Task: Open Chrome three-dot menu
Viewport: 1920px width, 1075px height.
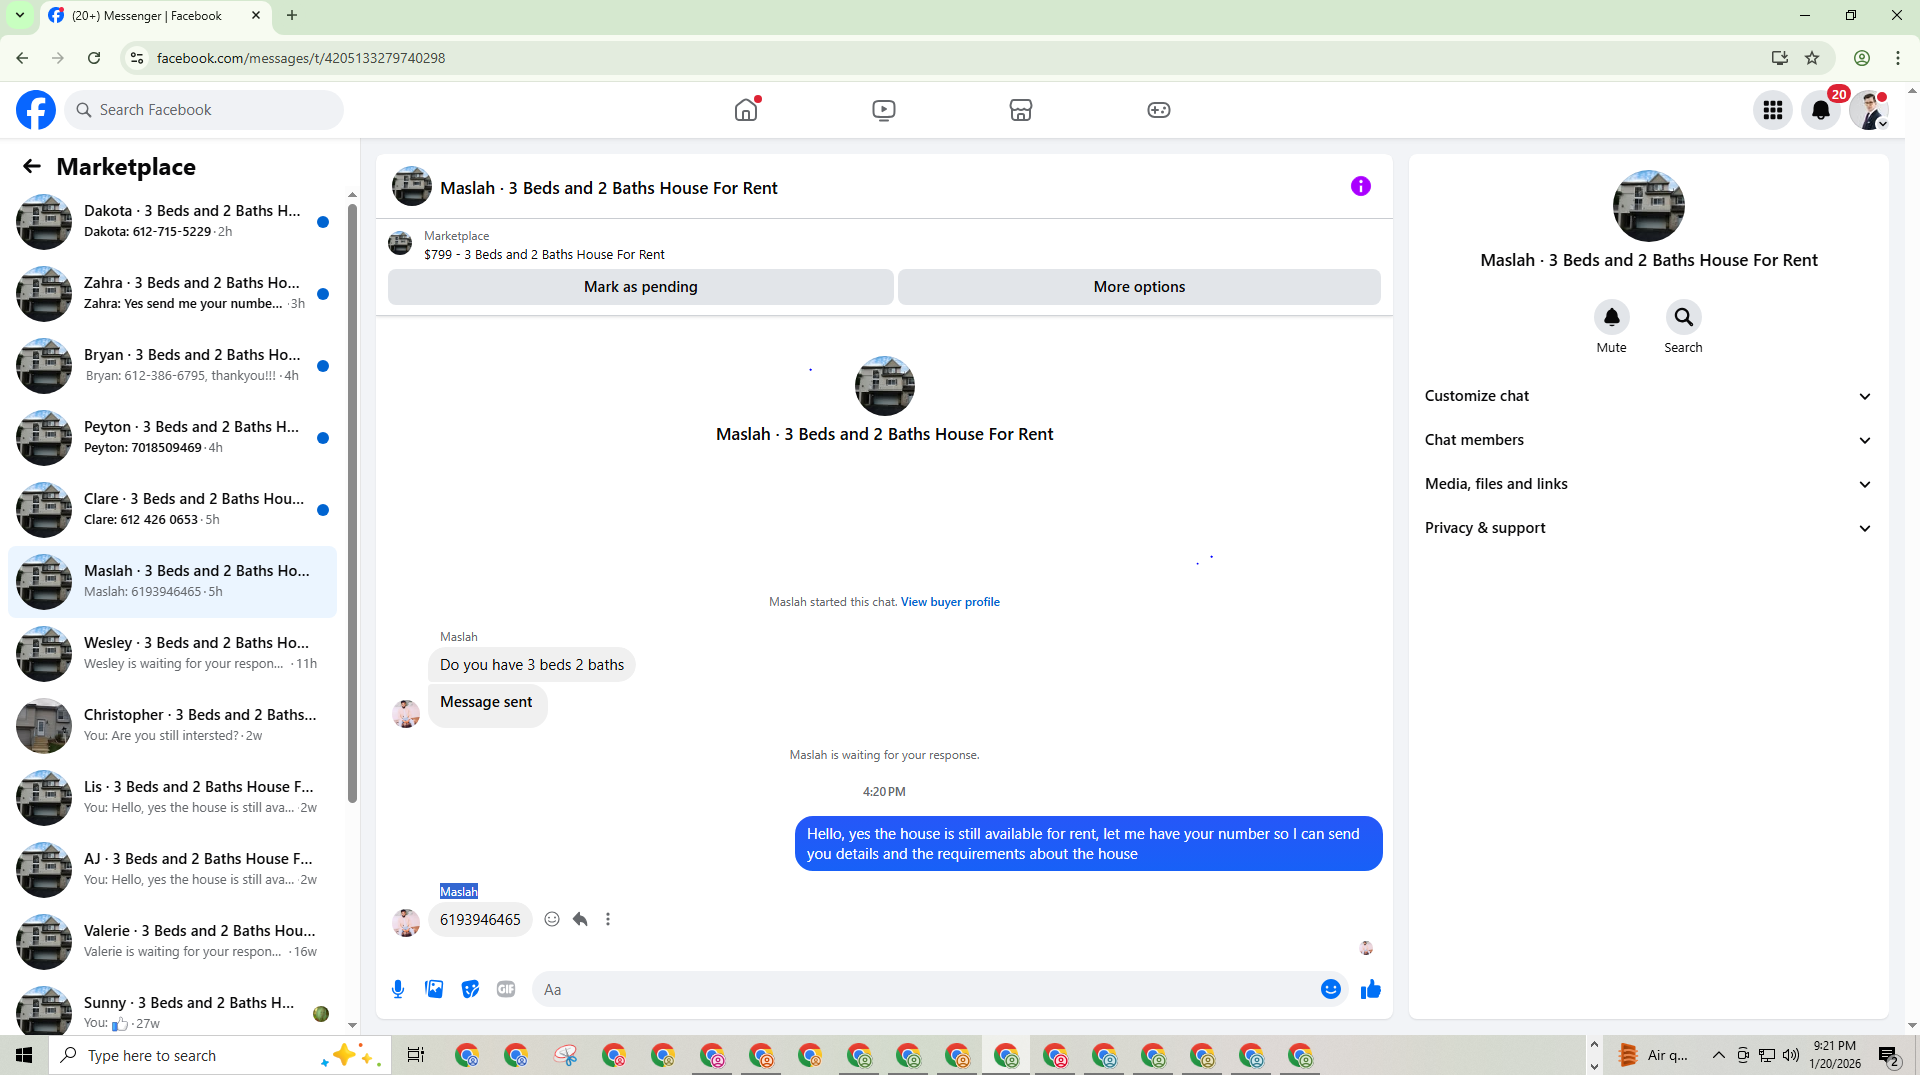Action: 1898,58
